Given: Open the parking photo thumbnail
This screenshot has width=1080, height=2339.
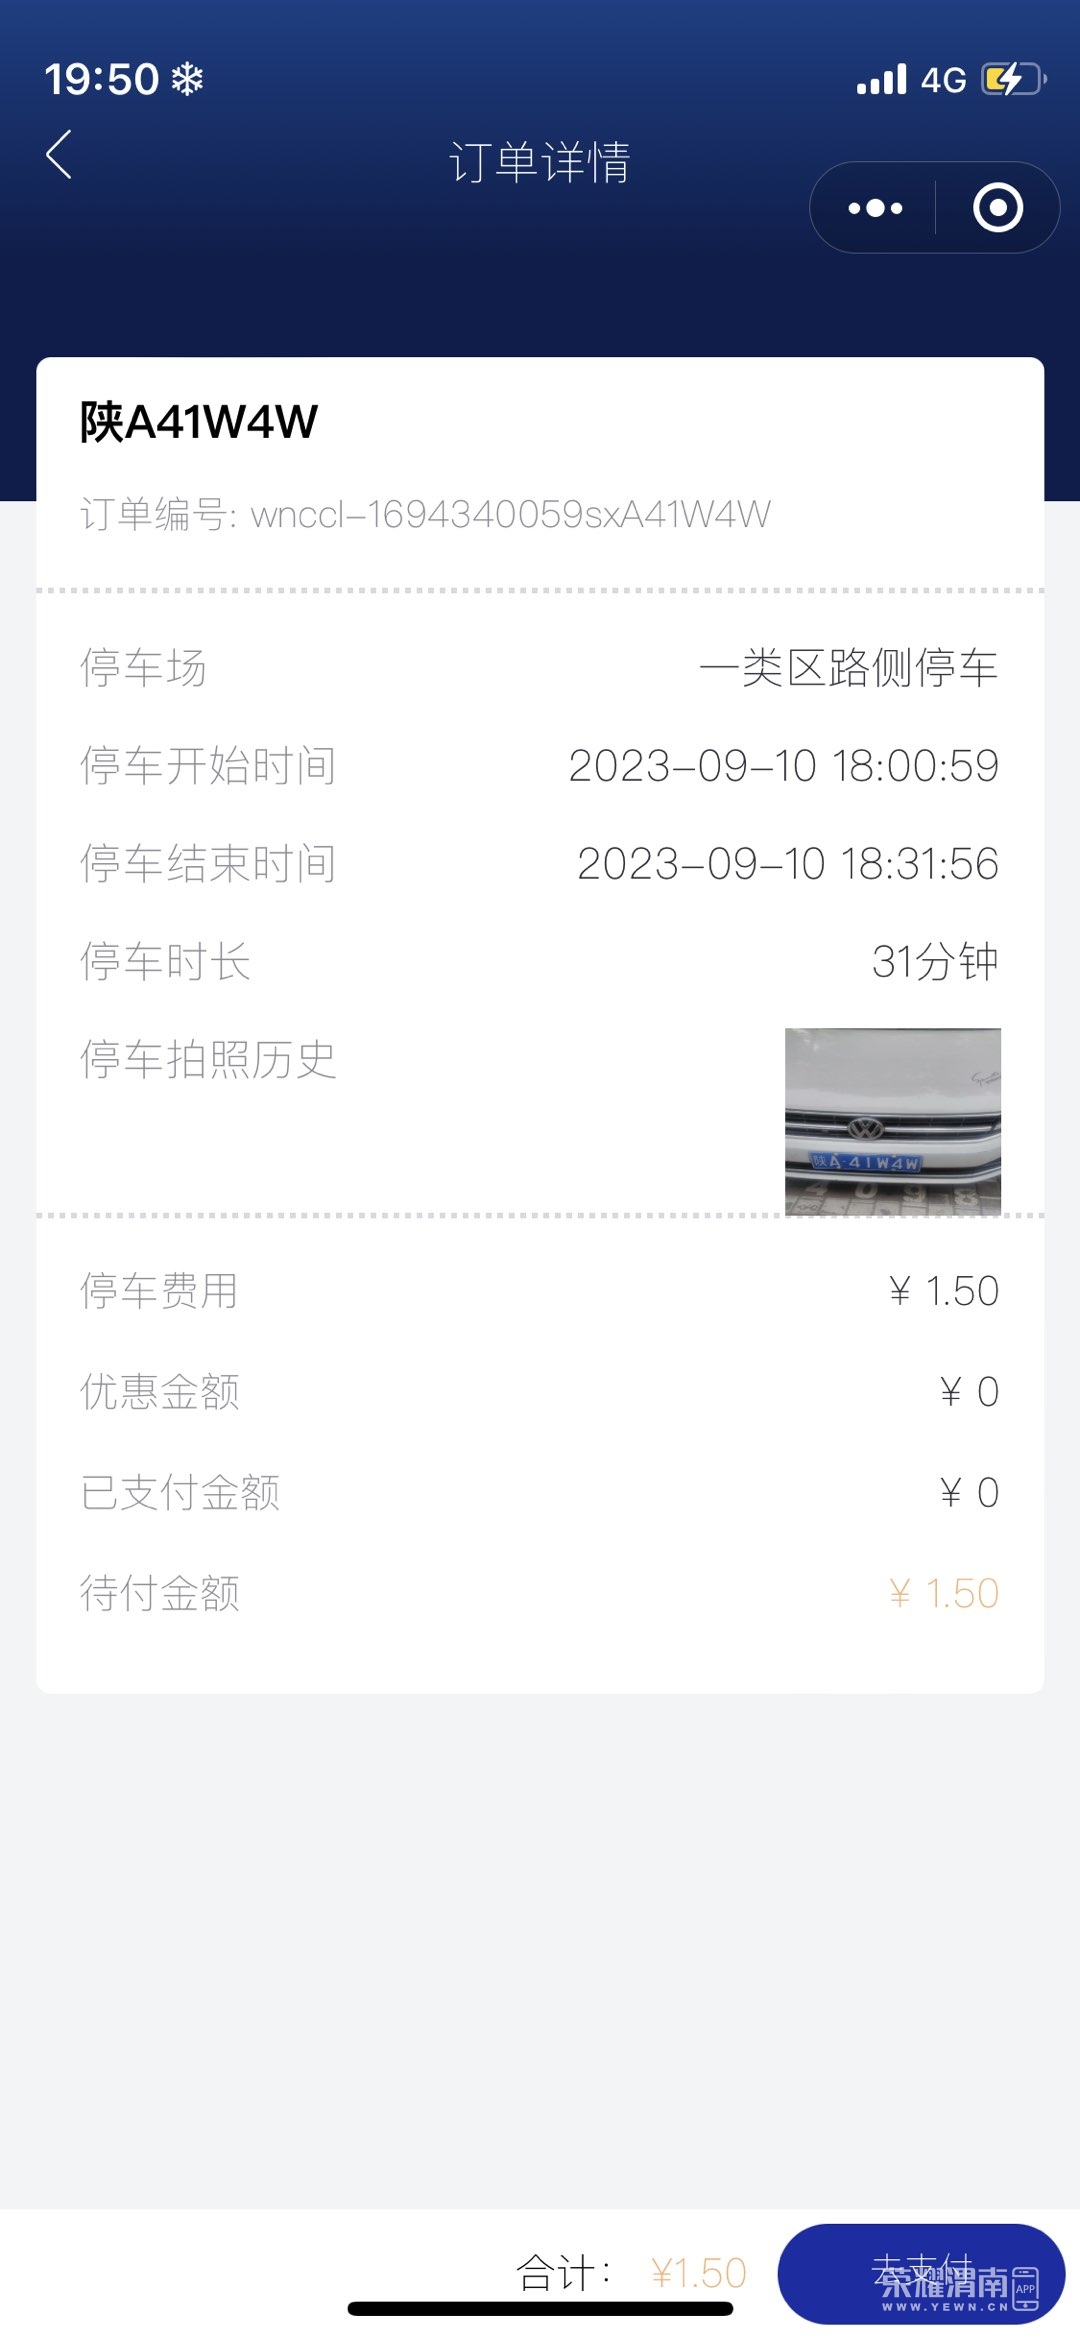Looking at the screenshot, I should click(892, 1121).
